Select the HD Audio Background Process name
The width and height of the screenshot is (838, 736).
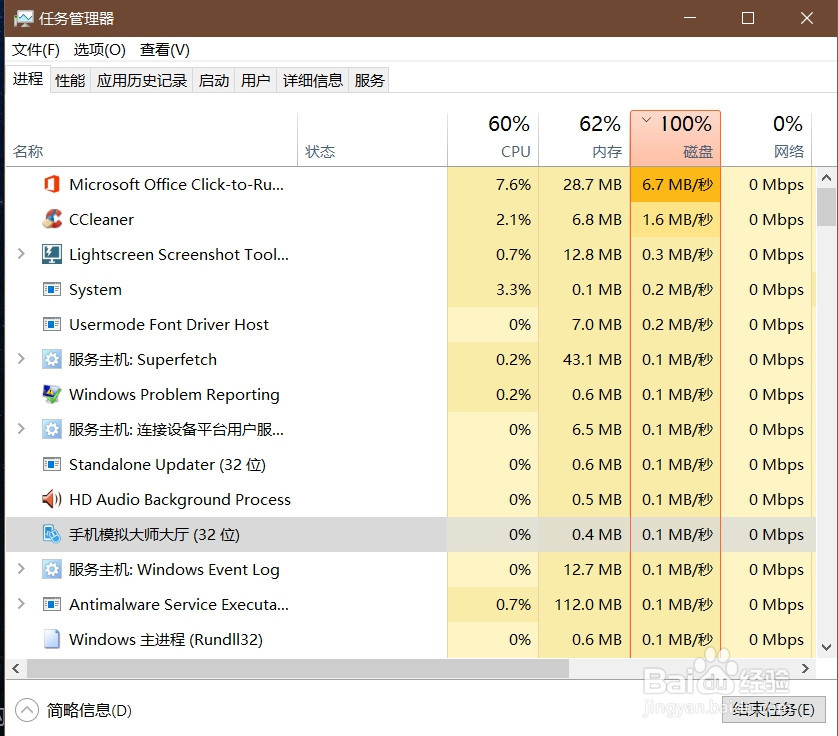(180, 499)
